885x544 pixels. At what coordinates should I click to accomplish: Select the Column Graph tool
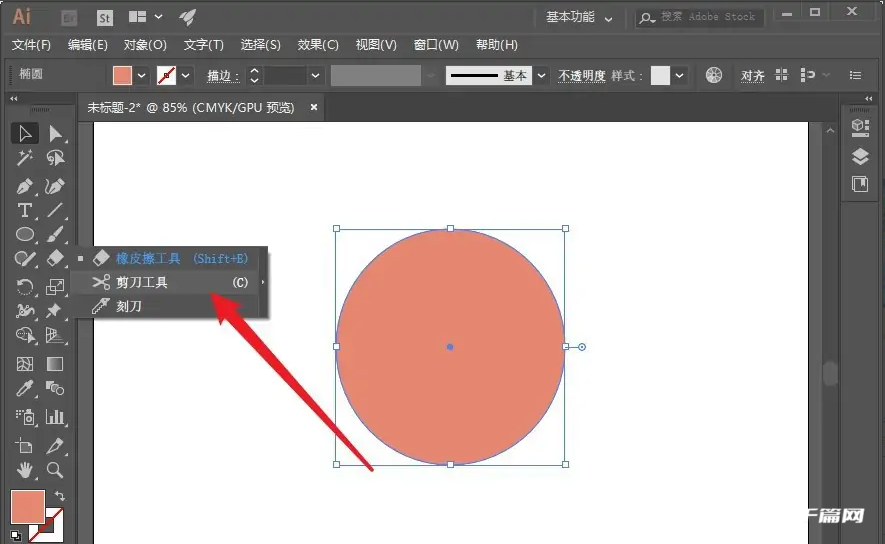click(55, 417)
